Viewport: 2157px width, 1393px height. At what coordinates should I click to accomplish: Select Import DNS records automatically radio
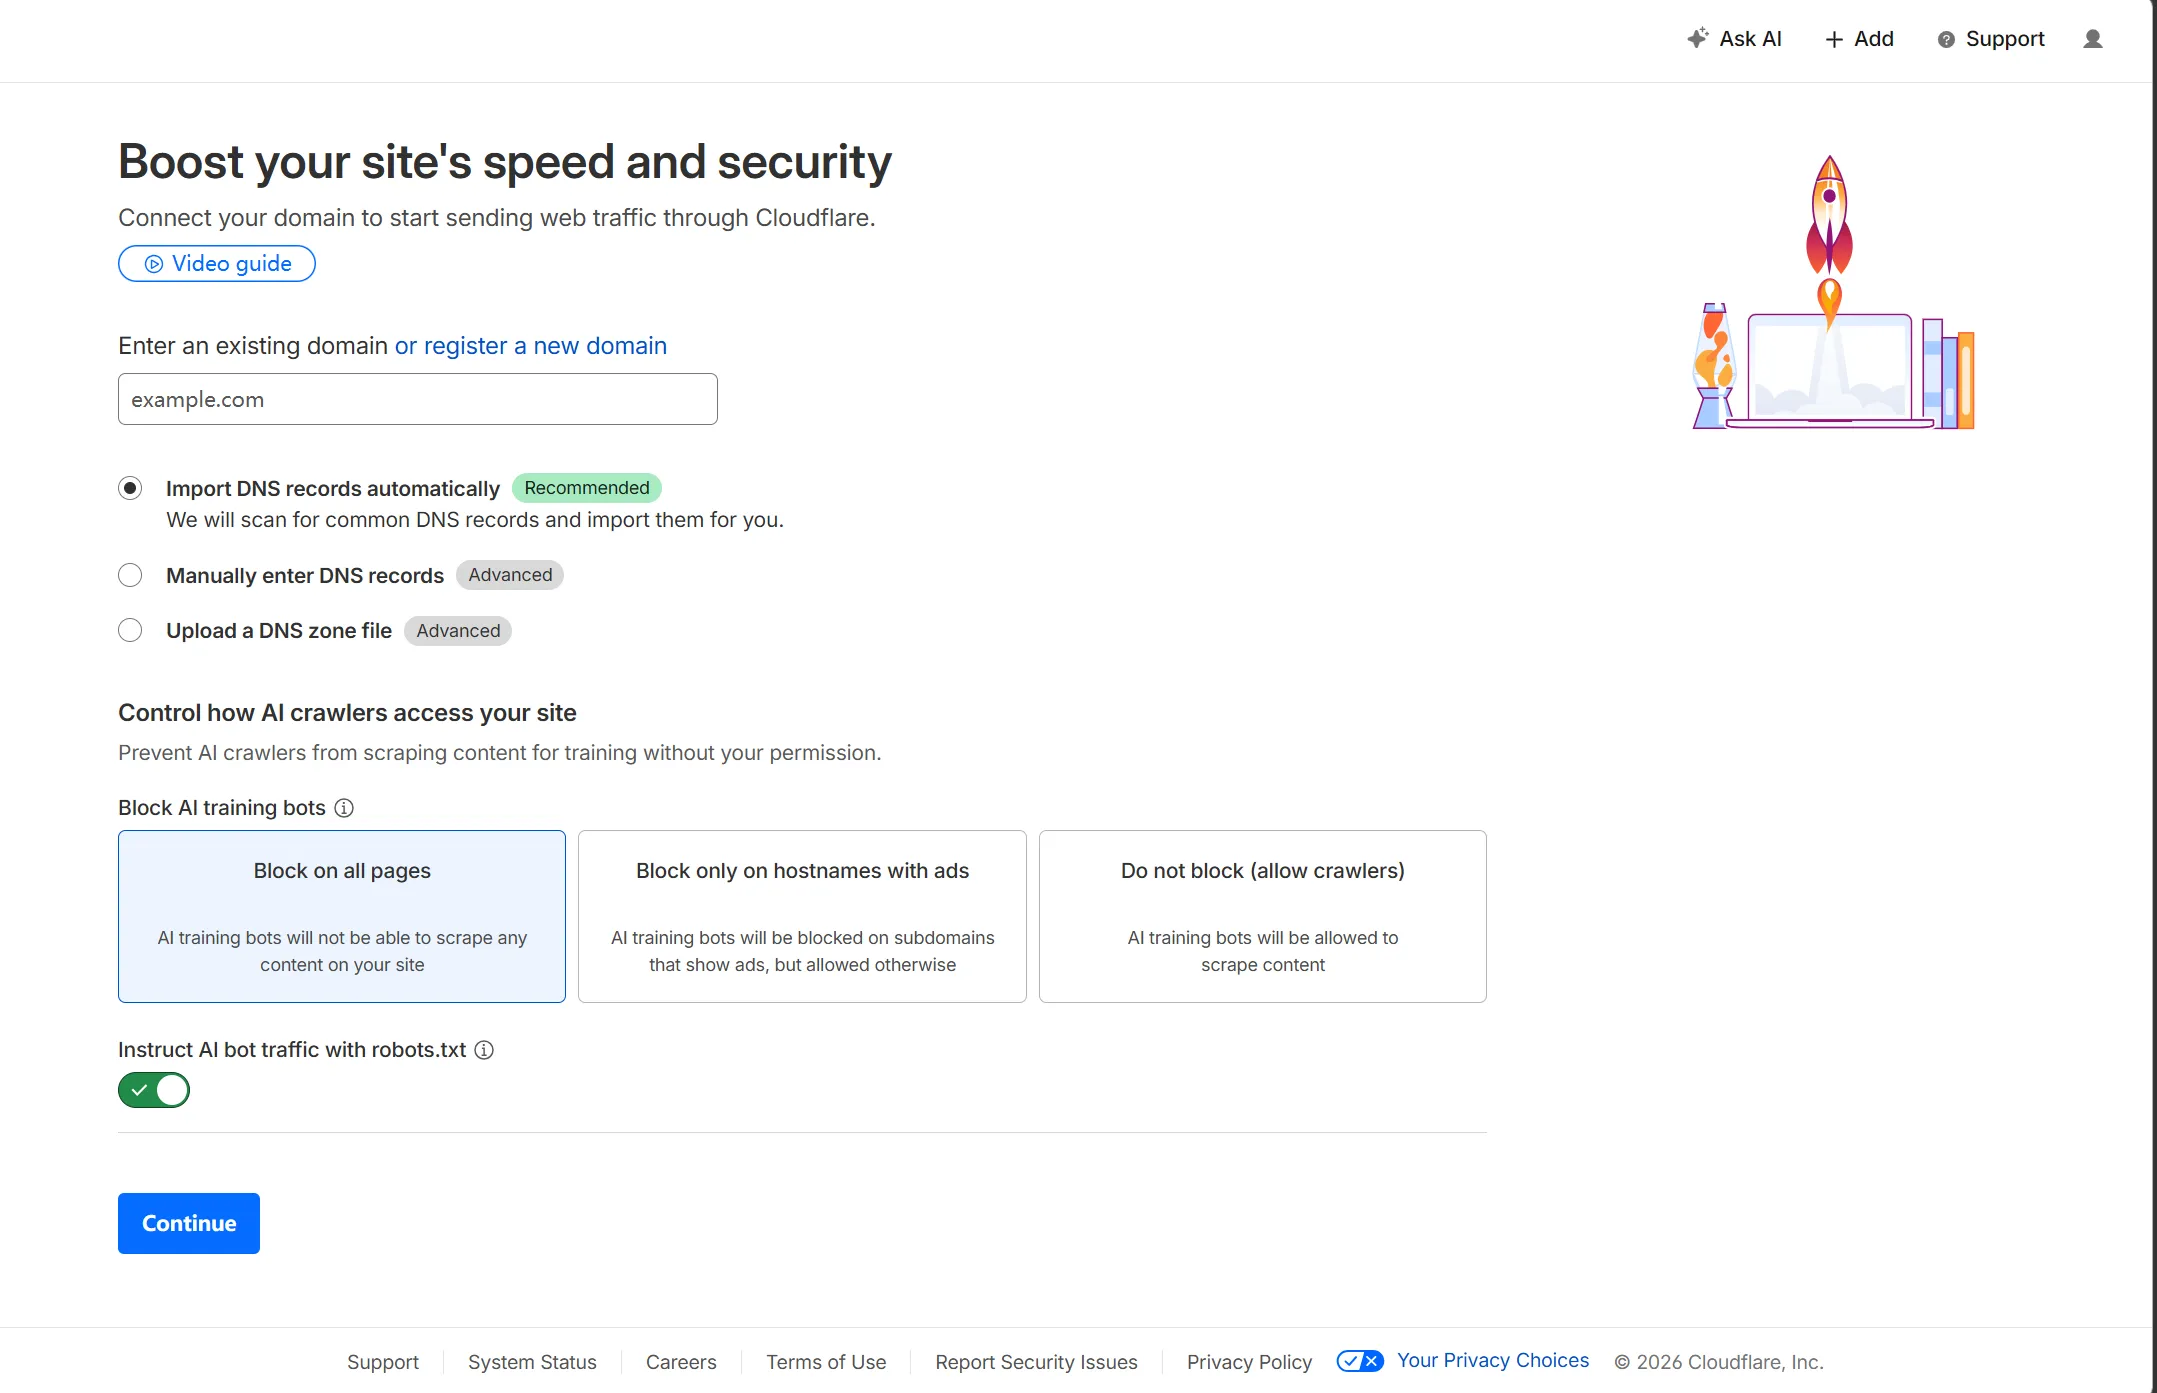click(130, 488)
